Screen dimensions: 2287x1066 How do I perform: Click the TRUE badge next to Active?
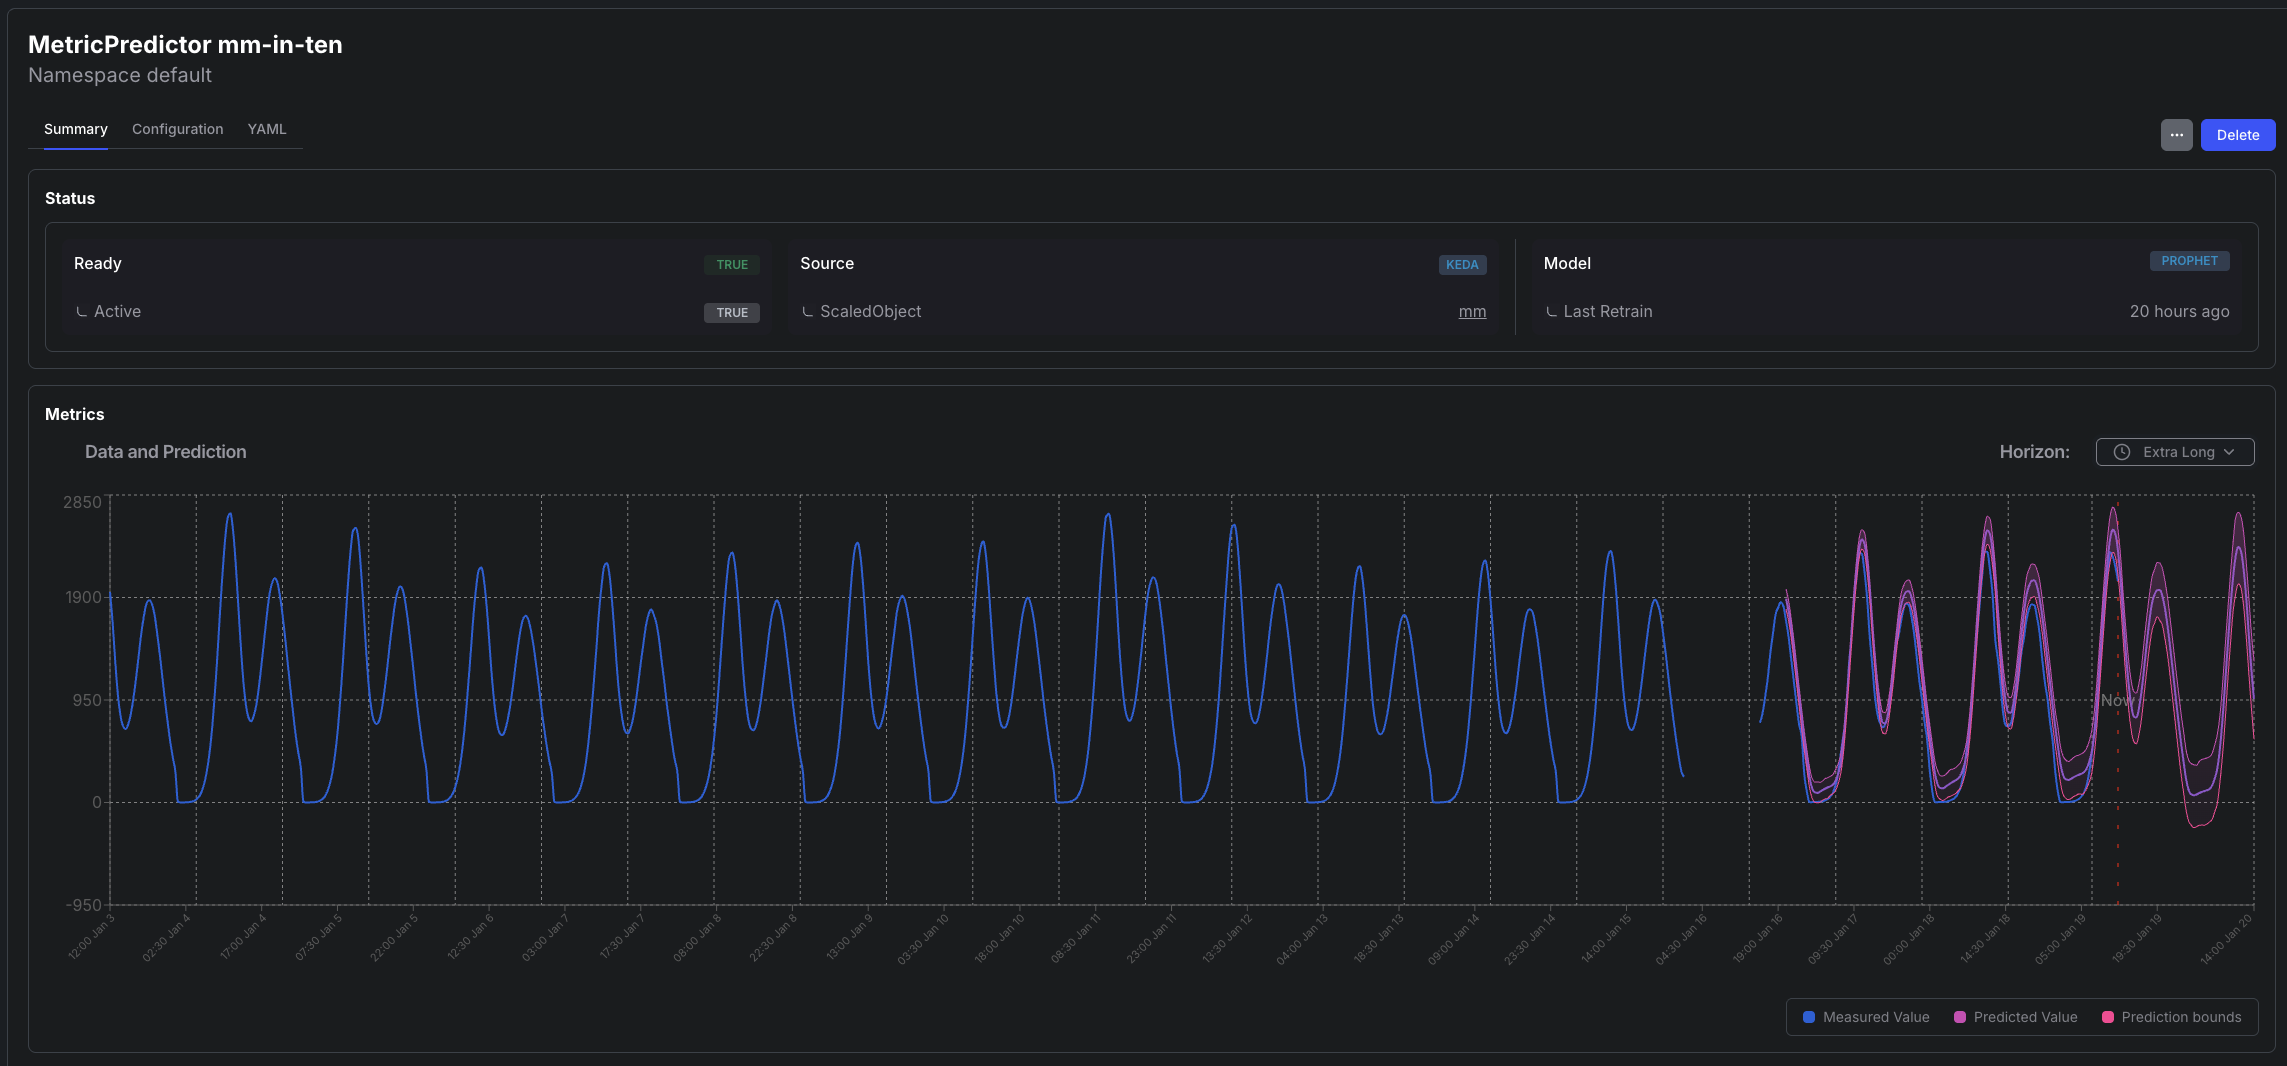point(731,313)
